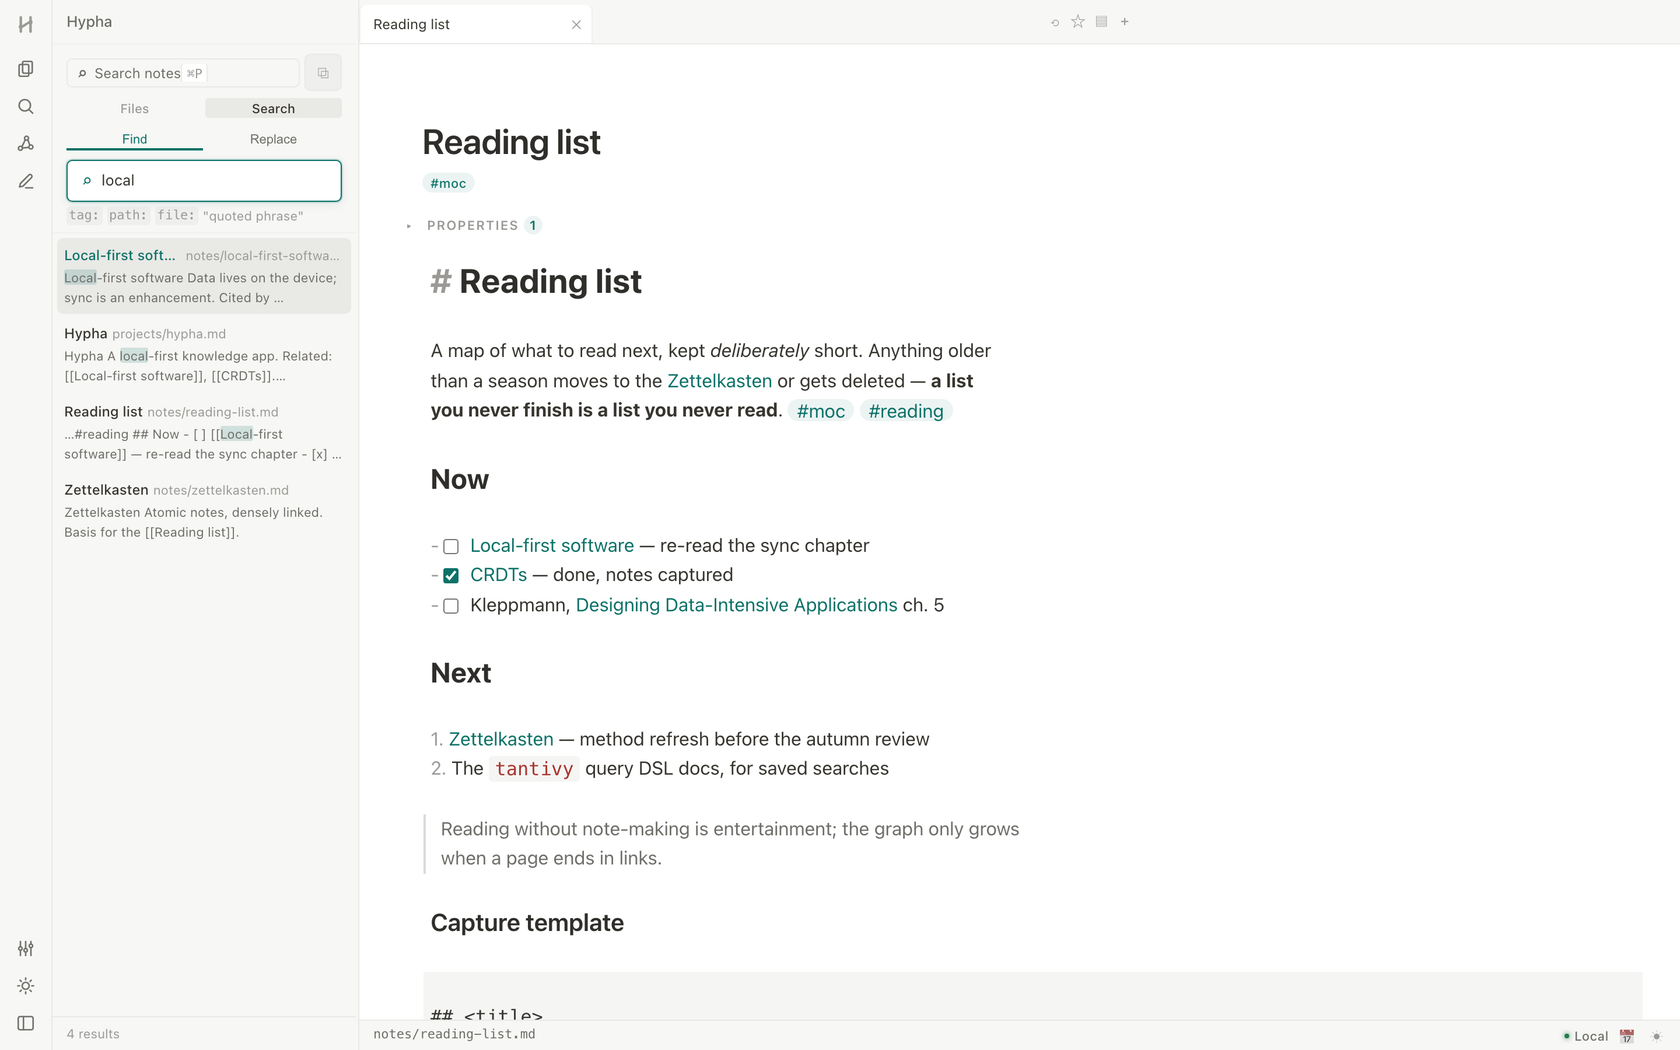1680x1050 pixels.
Task: Click the Search notes quick-open field
Action: [x=183, y=73]
